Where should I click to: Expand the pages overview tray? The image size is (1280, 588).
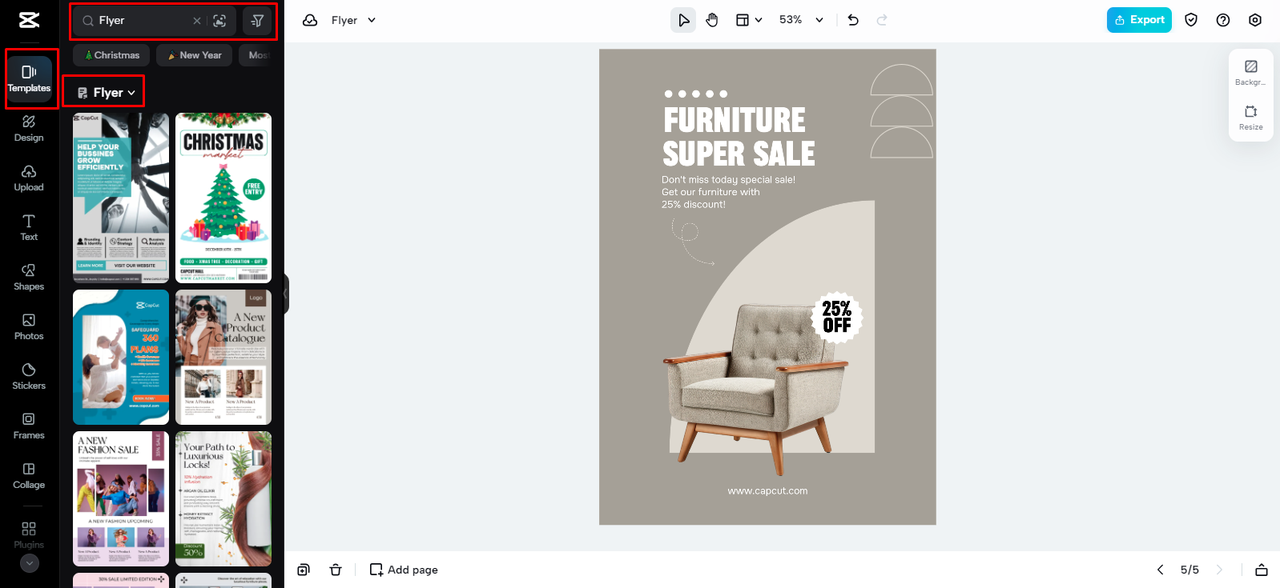click(x=1261, y=570)
